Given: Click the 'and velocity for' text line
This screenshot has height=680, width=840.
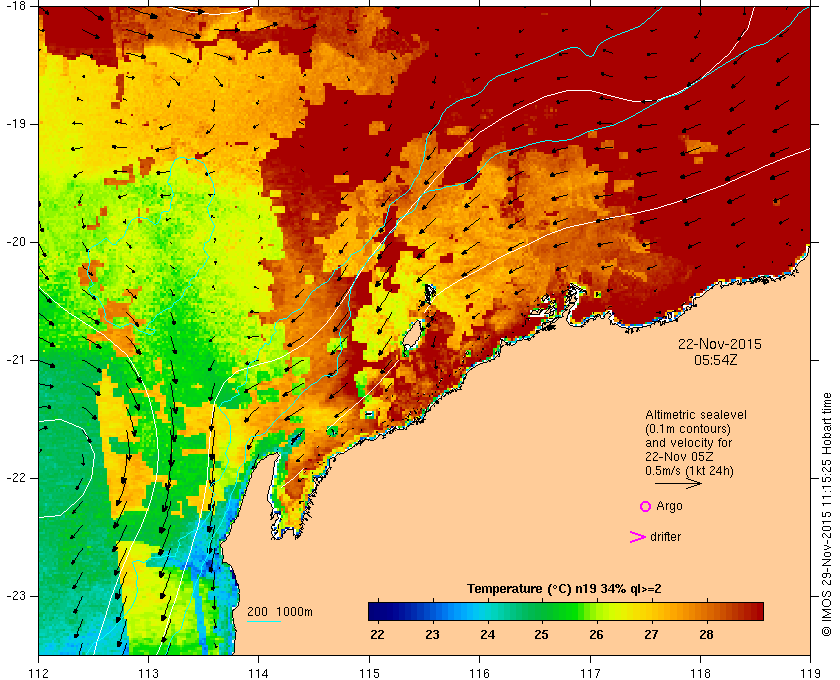Looking at the screenshot, I should (x=688, y=443).
